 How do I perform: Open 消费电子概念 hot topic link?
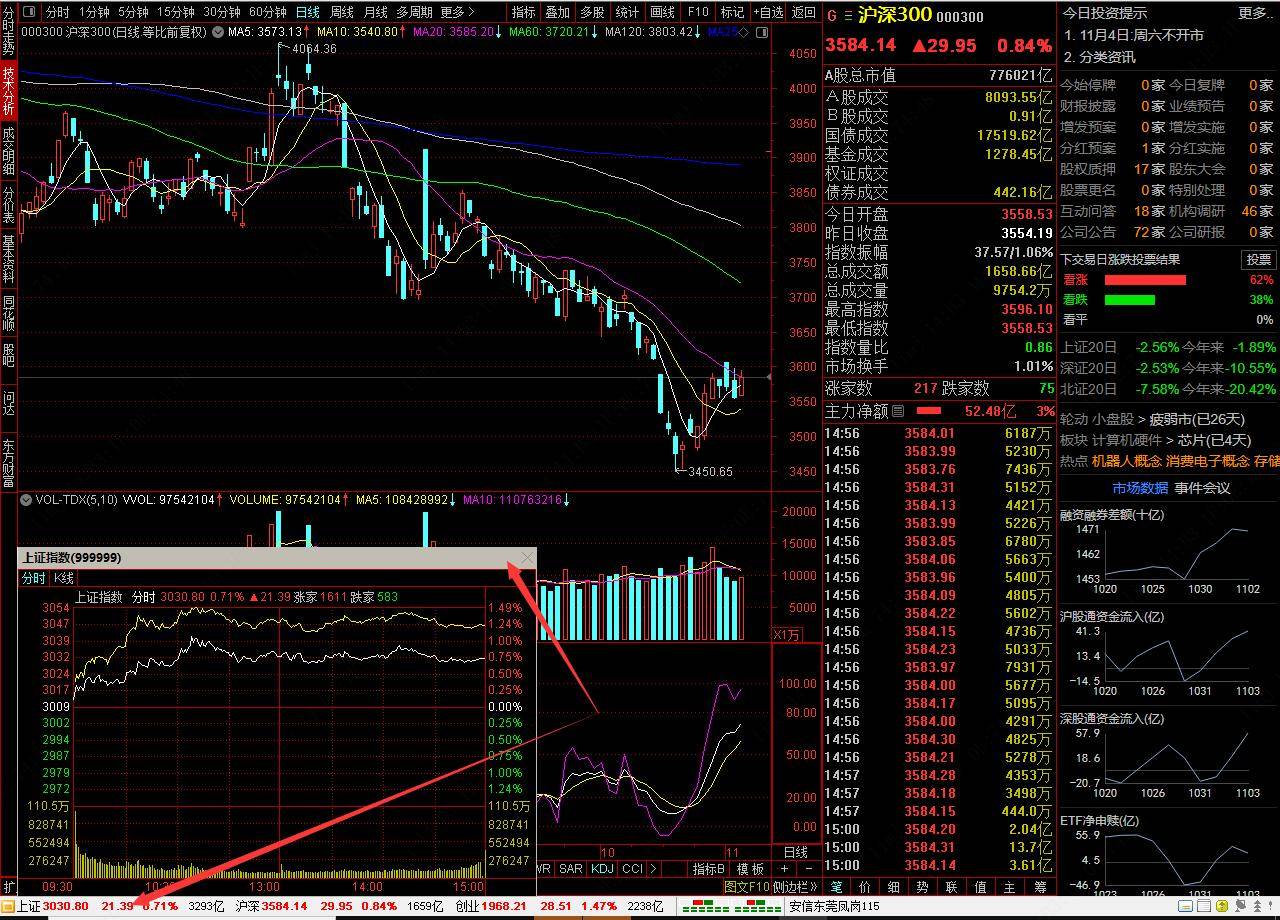(x=1208, y=461)
